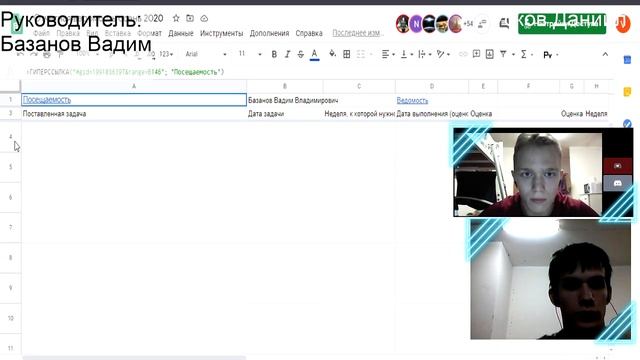
Task: Open the input tools Ру dropdown
Action: click(550, 55)
